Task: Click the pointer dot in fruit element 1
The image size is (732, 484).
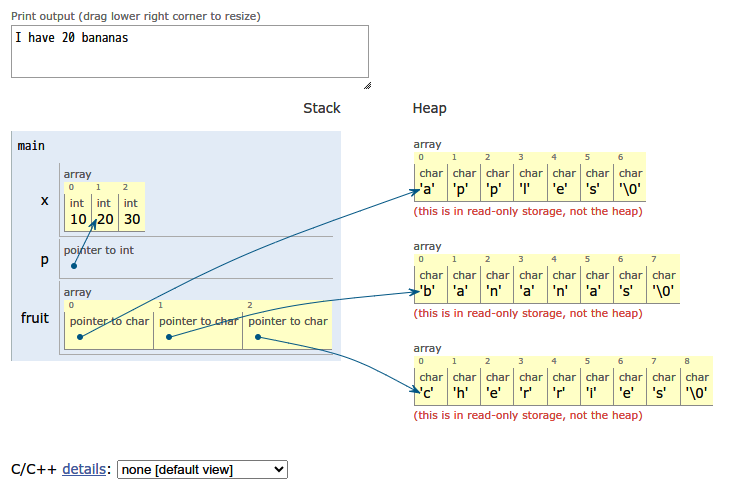Action: (169, 337)
